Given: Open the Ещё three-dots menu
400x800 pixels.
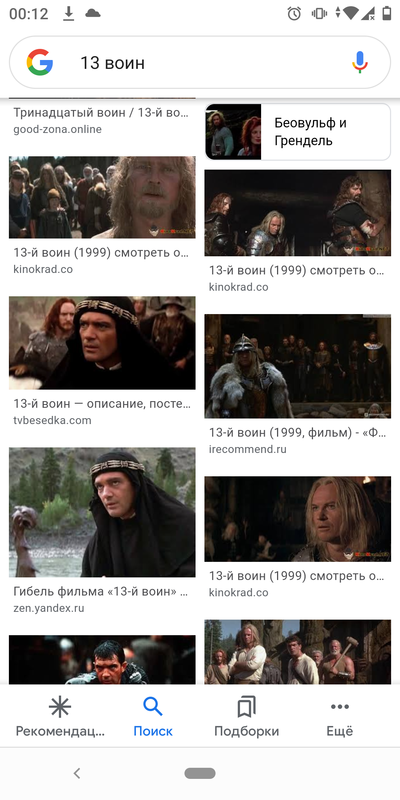Looking at the screenshot, I should [339, 718].
